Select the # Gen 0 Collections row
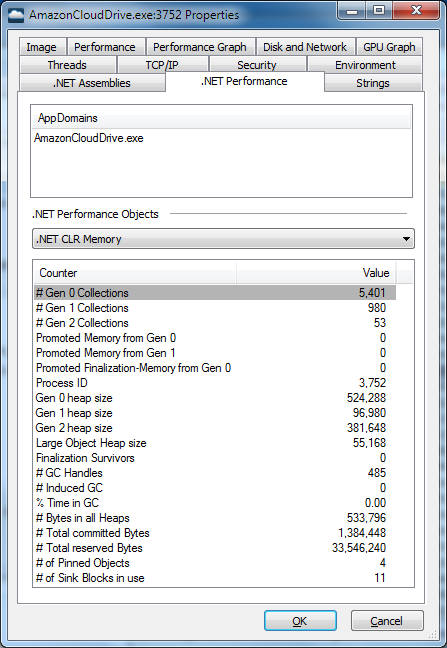 pyautogui.click(x=215, y=293)
